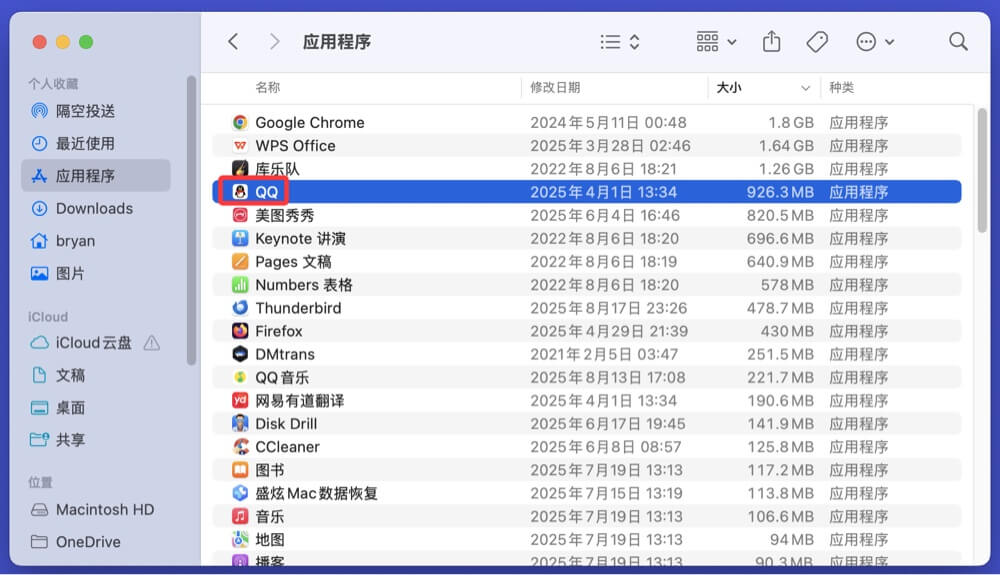Image resolution: width=1000 pixels, height=575 pixels.
Task: Select 隔空投送 in sidebar
Action: click(96, 111)
